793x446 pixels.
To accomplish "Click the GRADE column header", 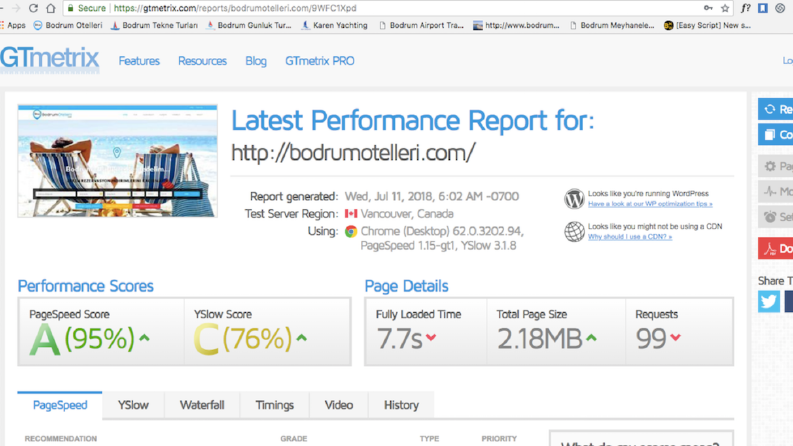I will click(x=294, y=439).
